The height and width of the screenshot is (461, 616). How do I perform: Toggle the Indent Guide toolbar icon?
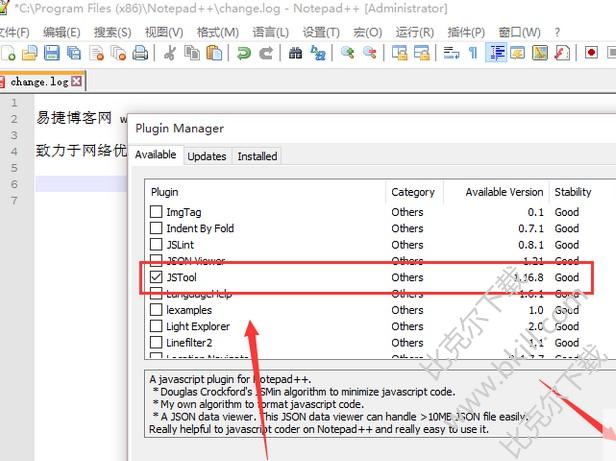click(x=496, y=53)
